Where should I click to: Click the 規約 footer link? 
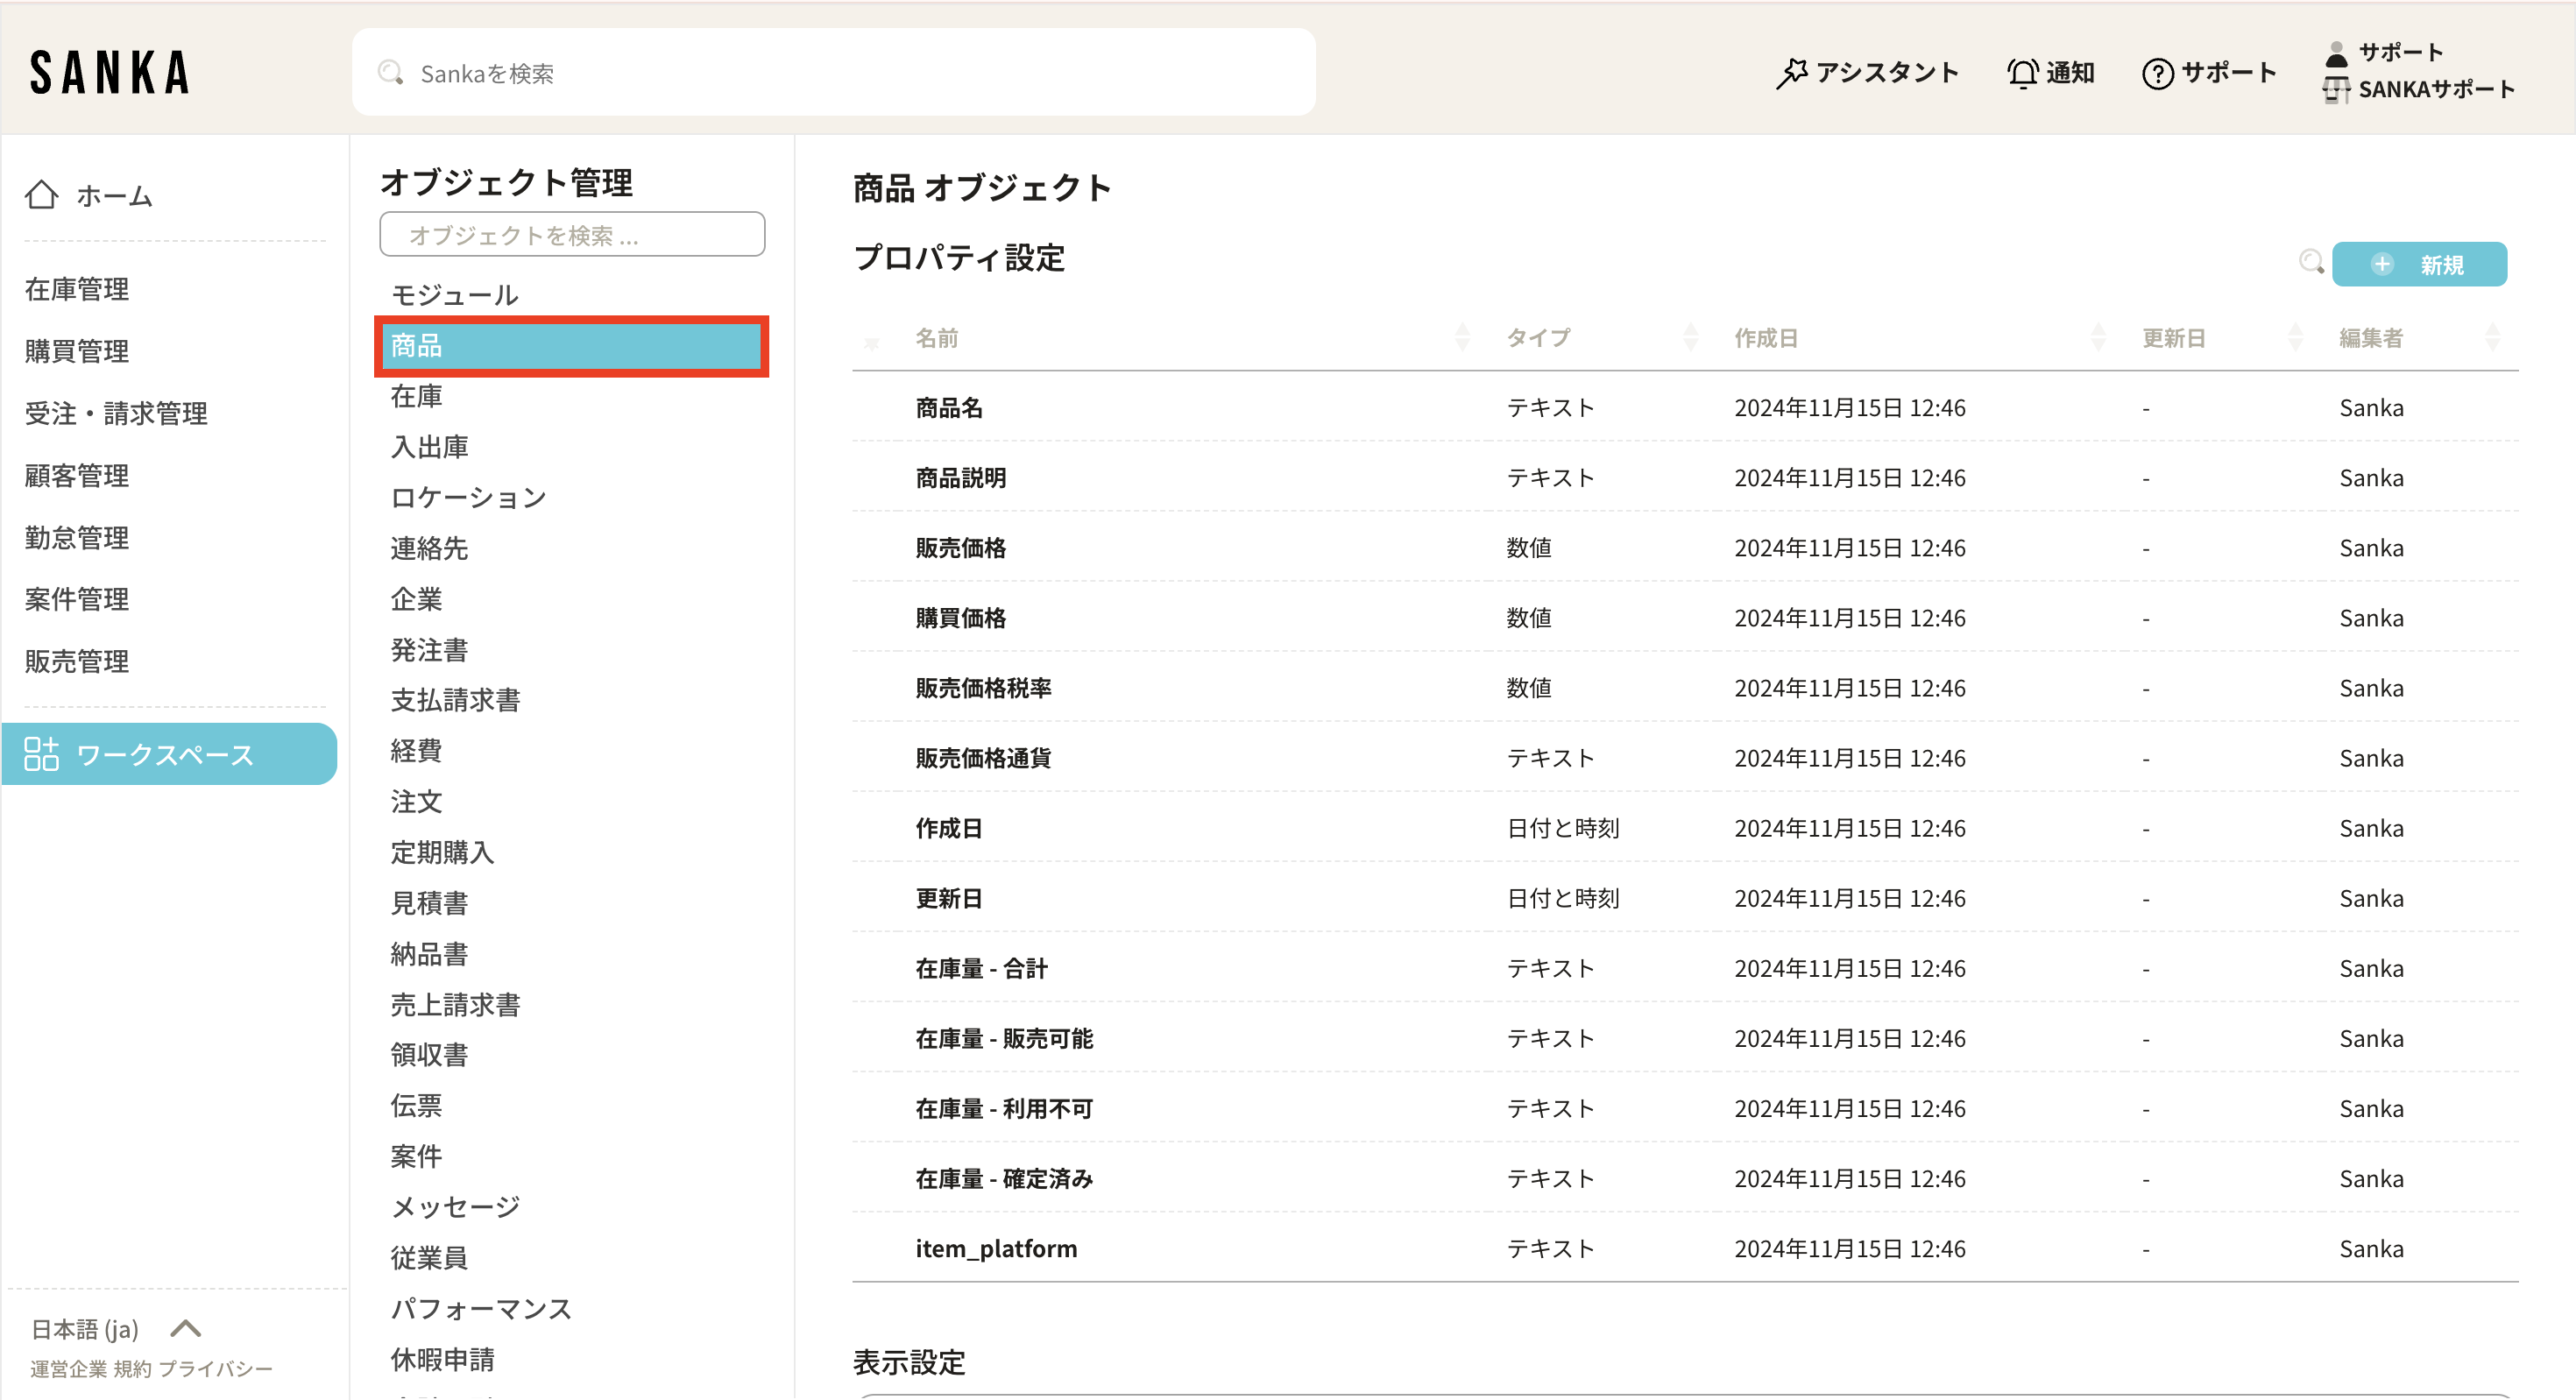click(132, 1369)
